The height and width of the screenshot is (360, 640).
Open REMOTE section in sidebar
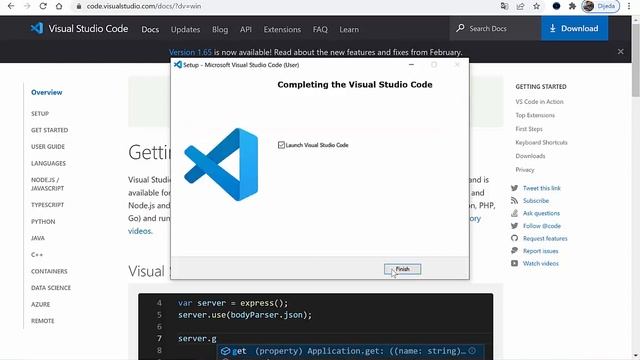(x=42, y=321)
